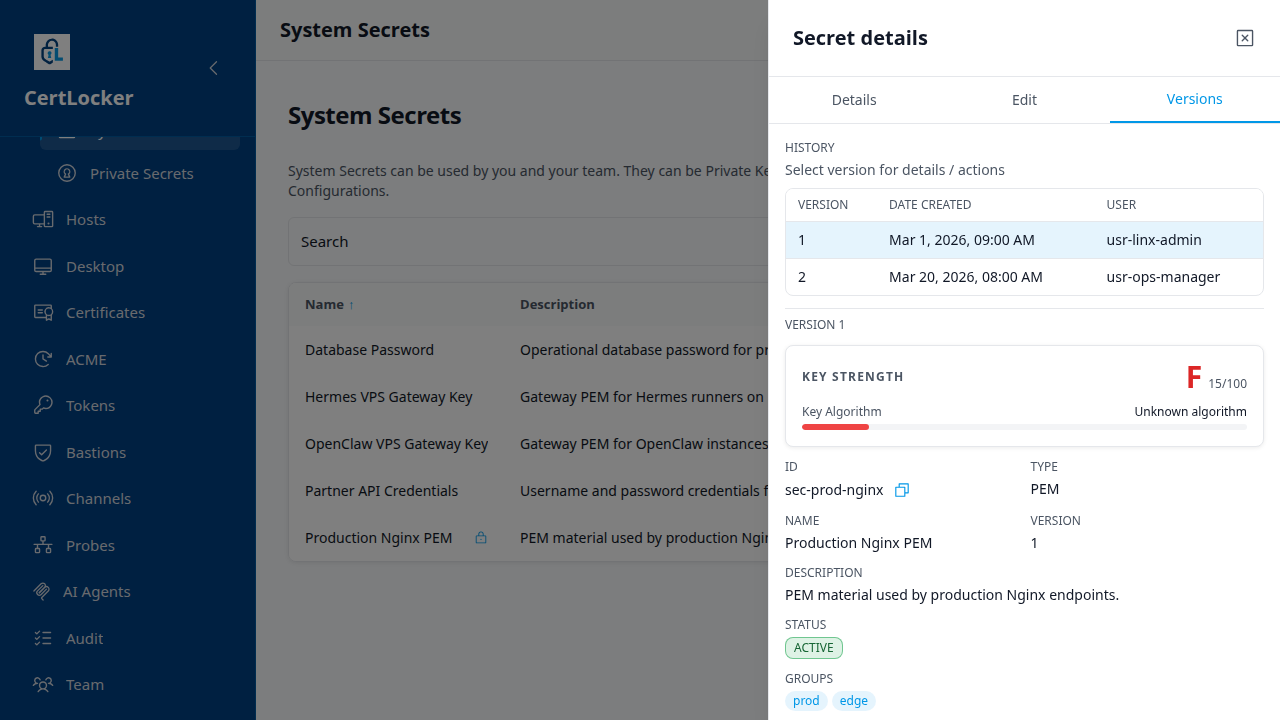
Task: Collapse the sidebar with the chevron
Action: pyautogui.click(x=213, y=68)
